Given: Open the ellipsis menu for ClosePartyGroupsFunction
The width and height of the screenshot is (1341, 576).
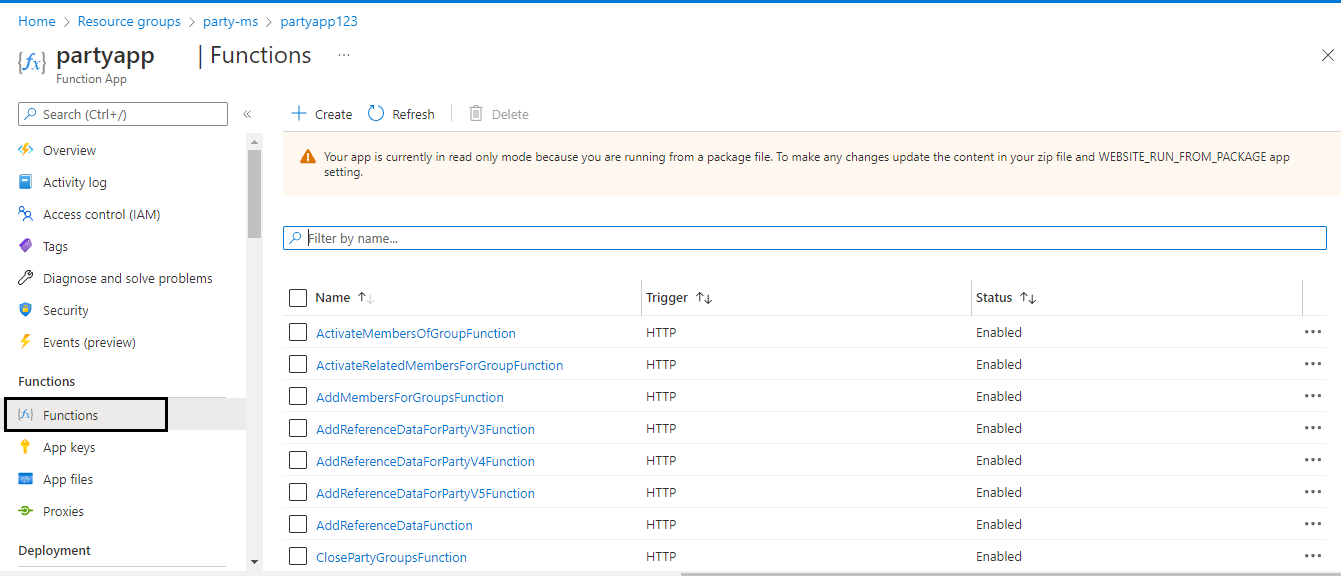Looking at the screenshot, I should (x=1313, y=556).
